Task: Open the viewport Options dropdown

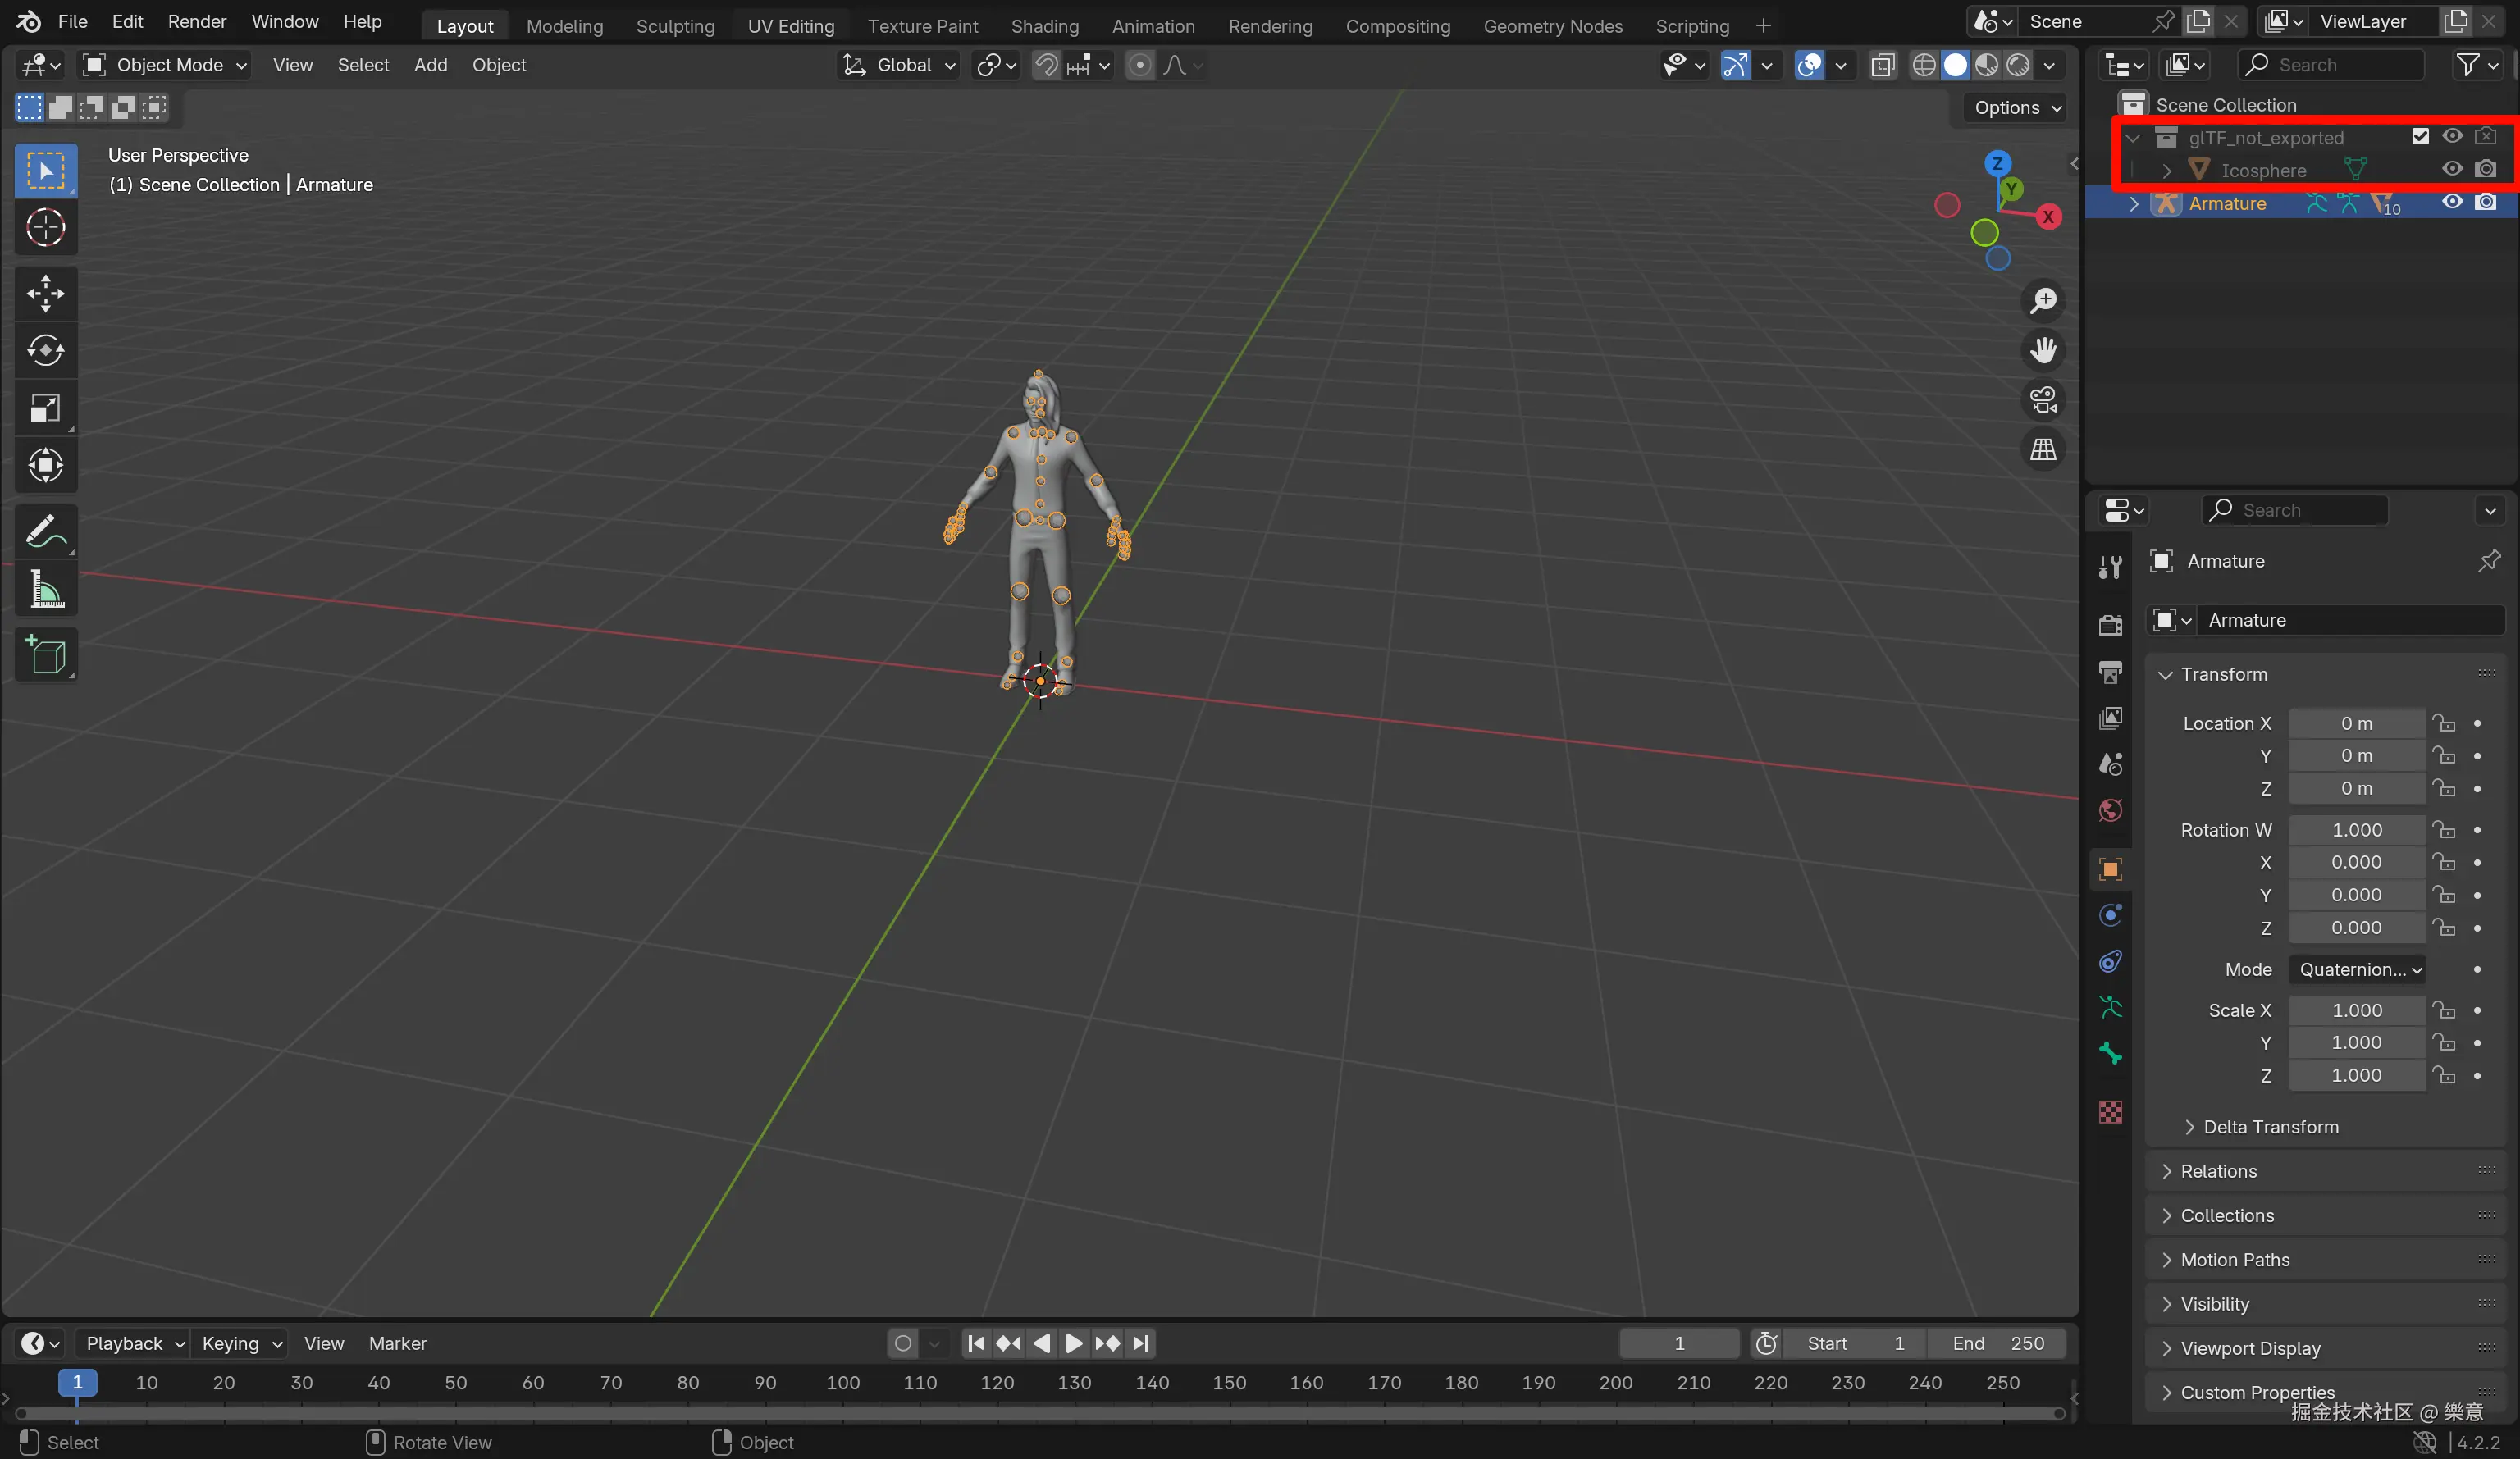Action: (x=2018, y=108)
